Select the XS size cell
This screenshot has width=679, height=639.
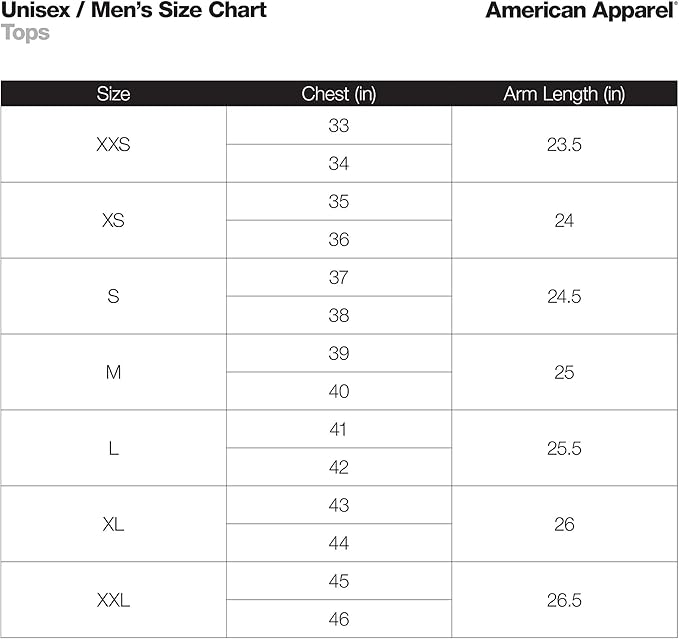click(x=113, y=220)
